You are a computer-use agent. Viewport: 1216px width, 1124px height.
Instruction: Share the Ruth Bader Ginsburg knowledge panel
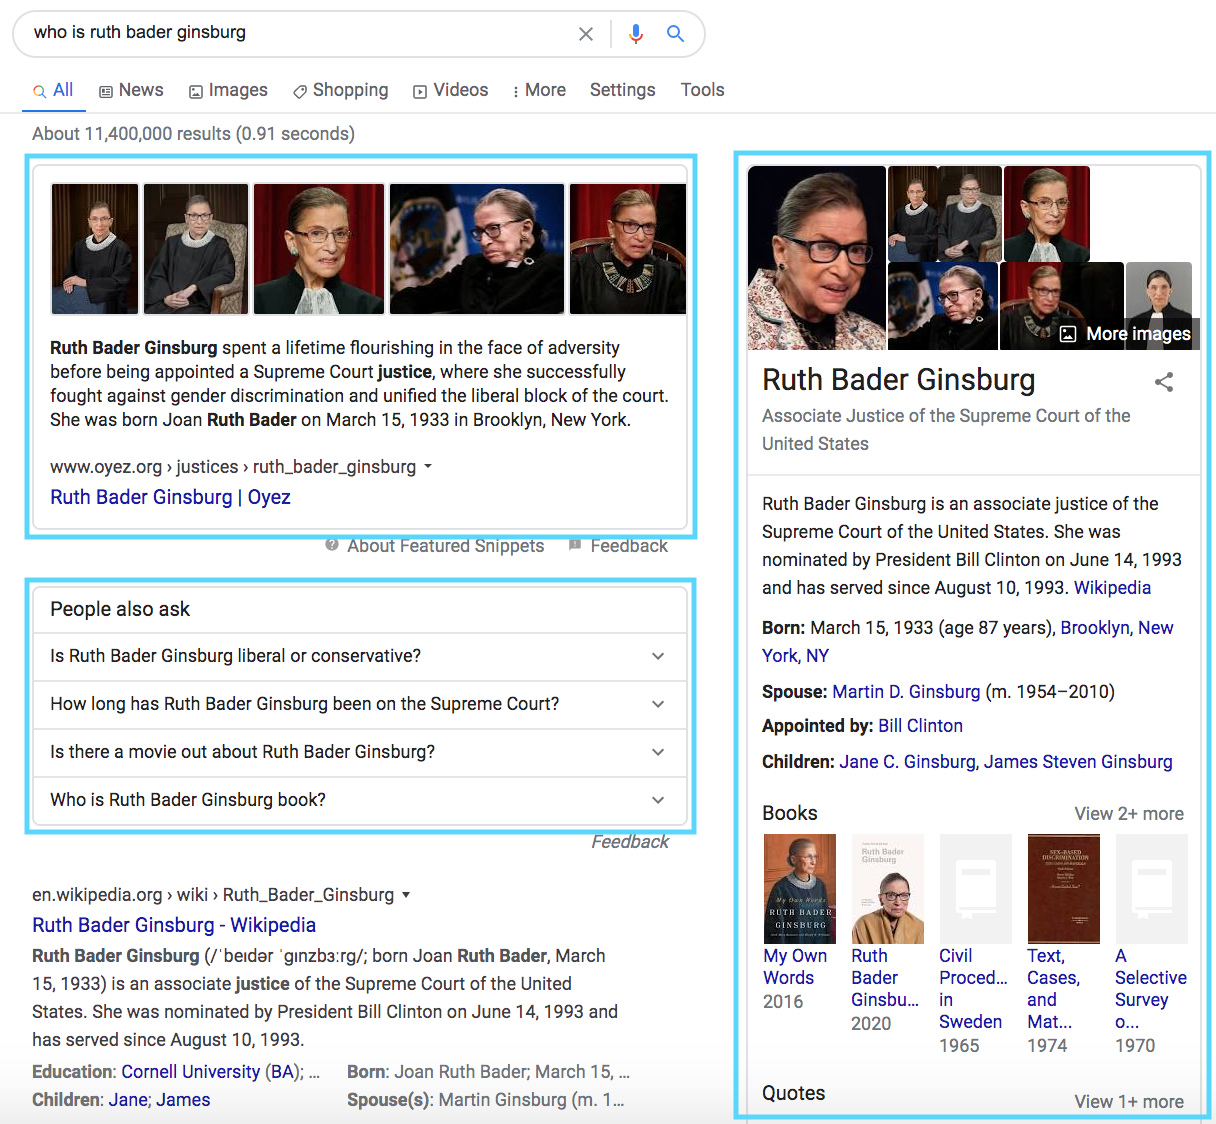coord(1164,382)
